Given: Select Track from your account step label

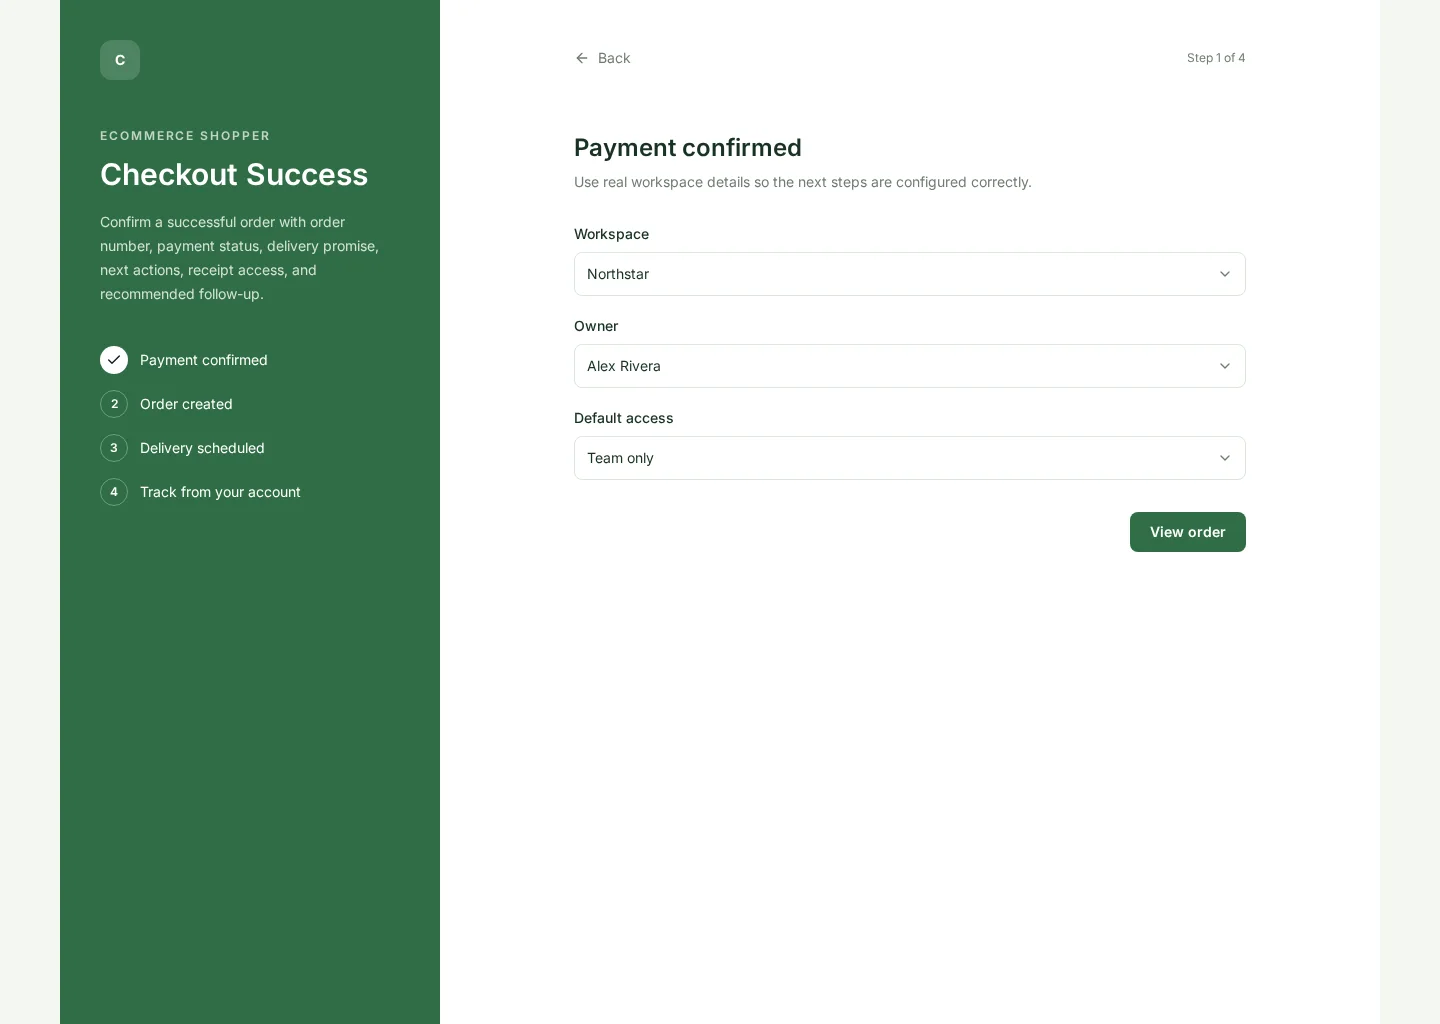Looking at the screenshot, I should [220, 492].
